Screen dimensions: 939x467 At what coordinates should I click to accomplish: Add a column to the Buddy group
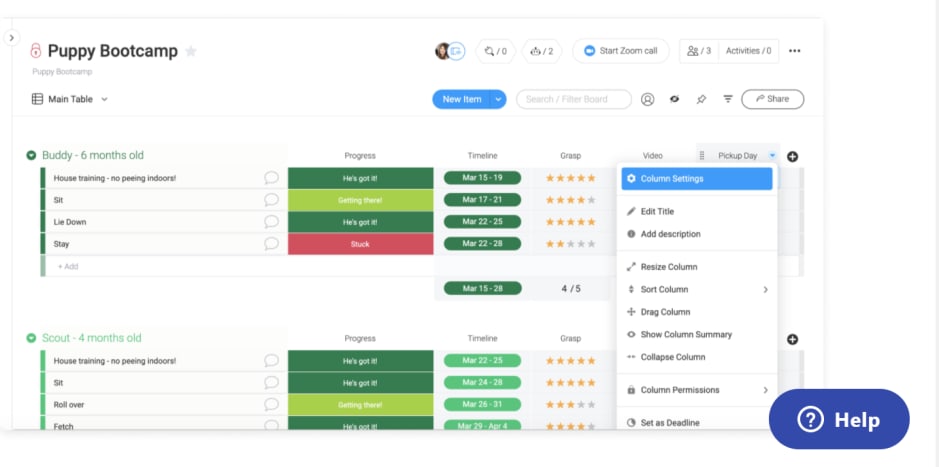pyautogui.click(x=792, y=157)
